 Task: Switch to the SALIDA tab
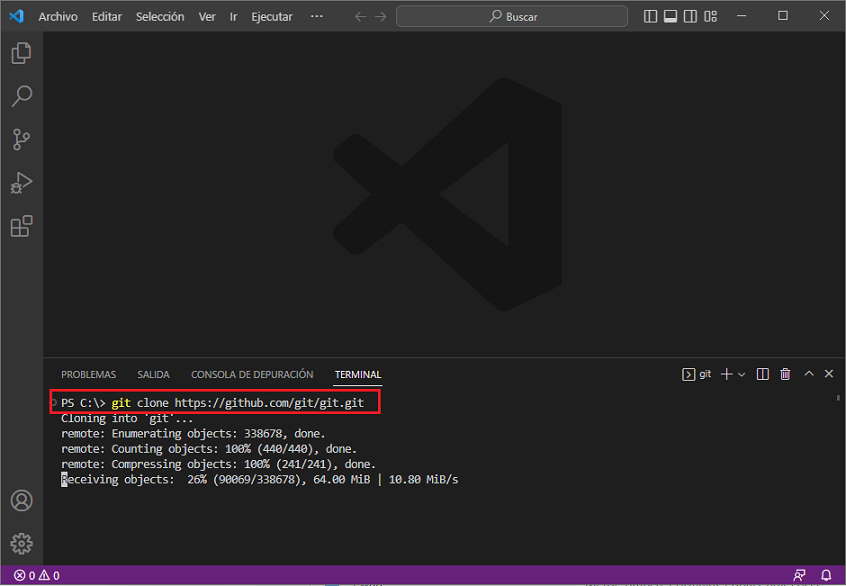tap(153, 374)
